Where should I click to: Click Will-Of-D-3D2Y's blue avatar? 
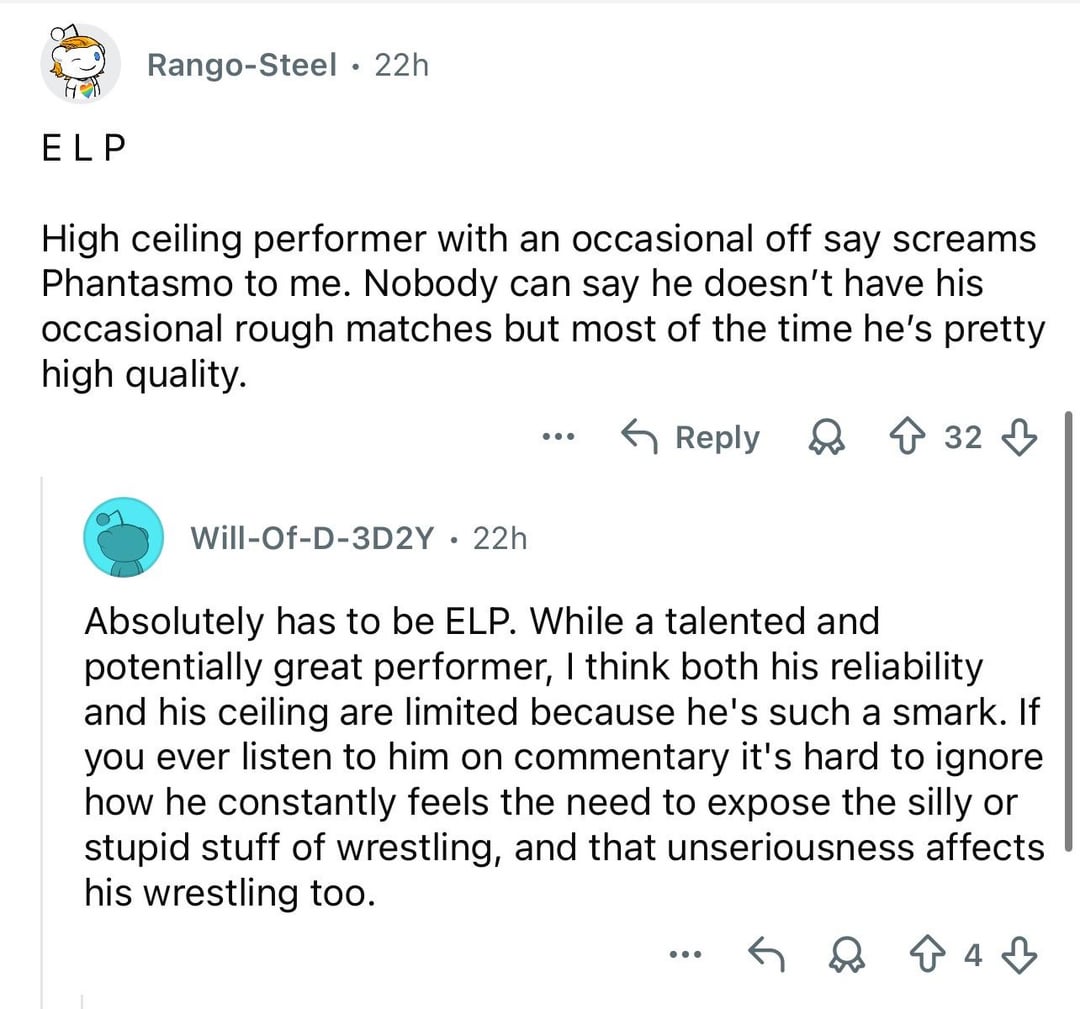[123, 537]
